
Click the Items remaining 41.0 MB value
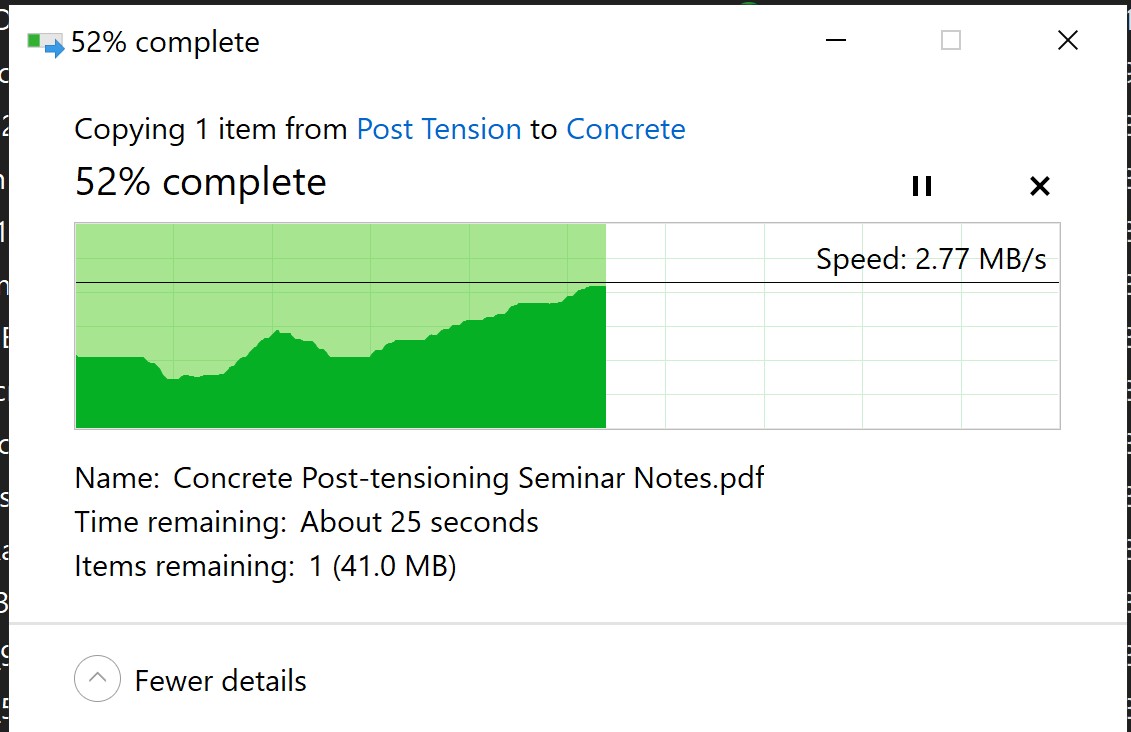[x=382, y=567]
